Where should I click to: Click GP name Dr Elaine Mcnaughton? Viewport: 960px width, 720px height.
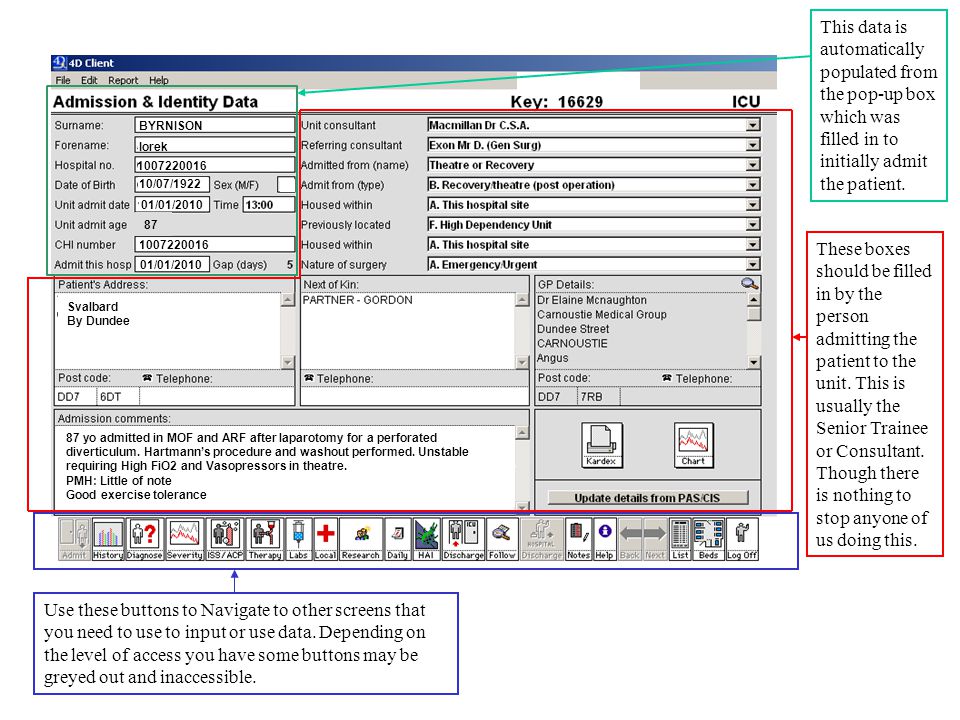pos(591,300)
